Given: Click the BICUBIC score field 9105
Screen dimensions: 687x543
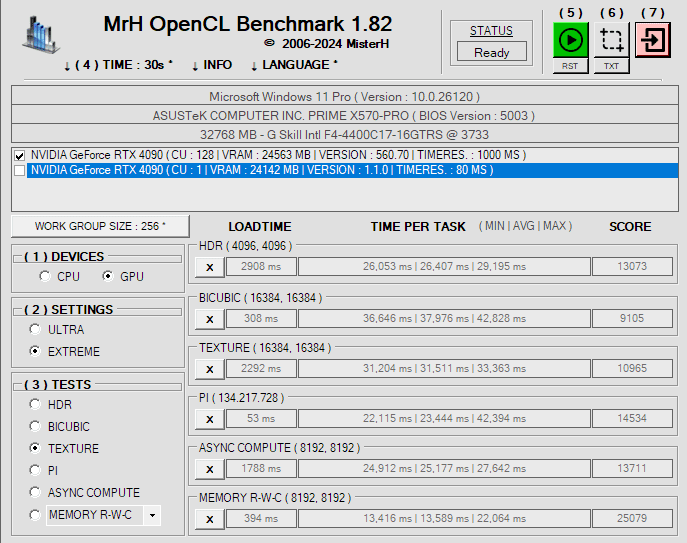Looking at the screenshot, I should click(x=632, y=319).
